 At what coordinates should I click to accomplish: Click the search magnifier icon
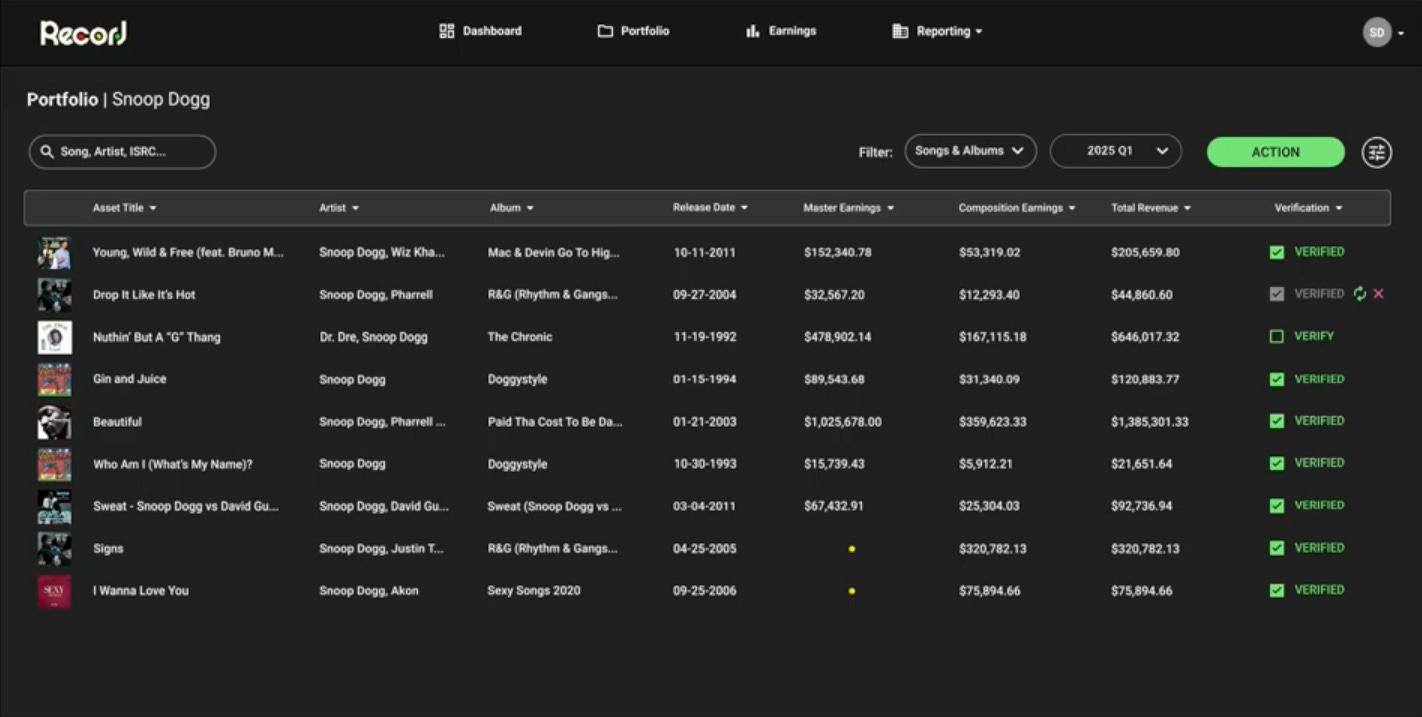(x=47, y=152)
